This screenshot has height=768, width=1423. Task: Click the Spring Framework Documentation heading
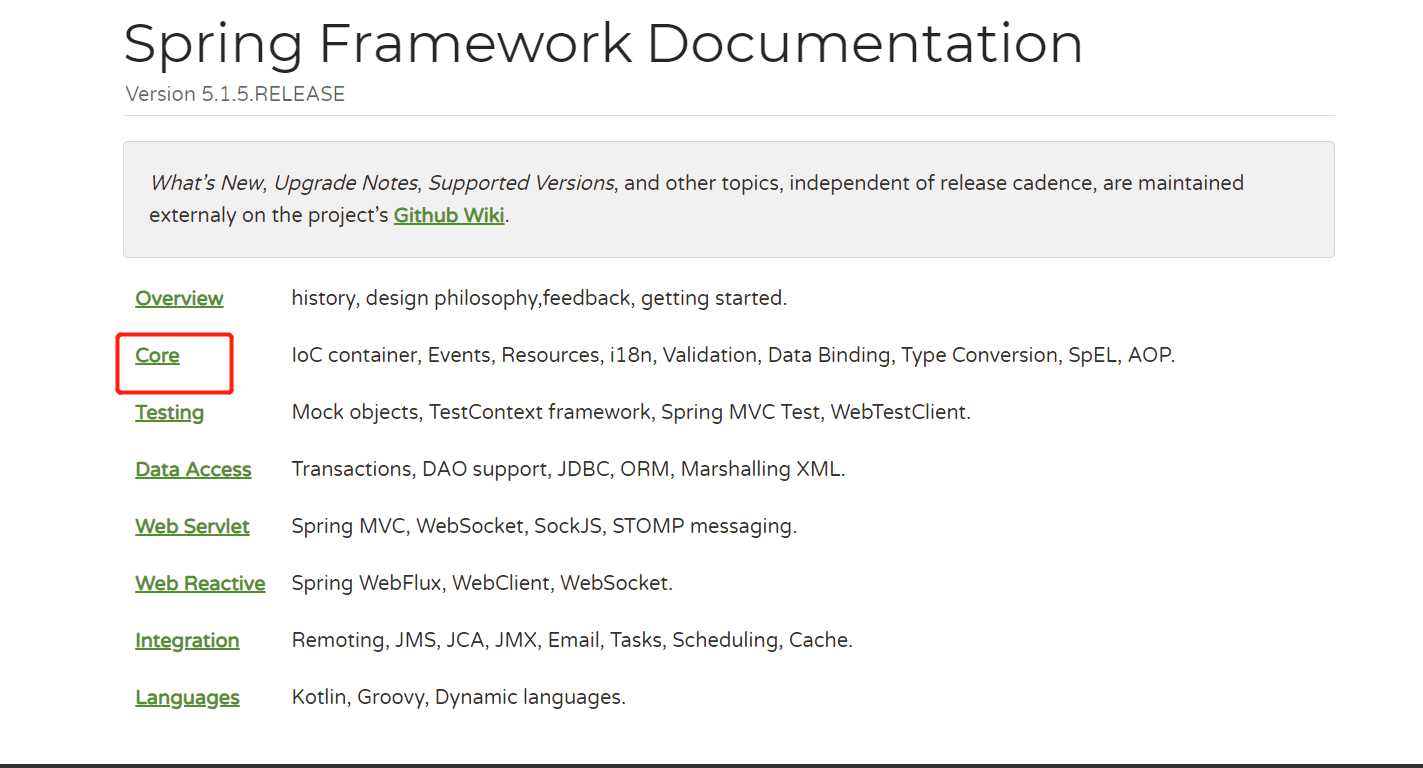pos(603,43)
